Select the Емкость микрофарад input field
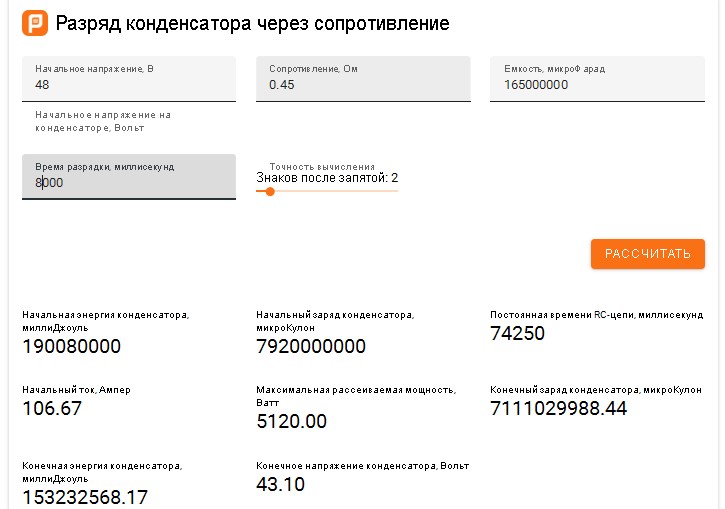 tap(597, 85)
